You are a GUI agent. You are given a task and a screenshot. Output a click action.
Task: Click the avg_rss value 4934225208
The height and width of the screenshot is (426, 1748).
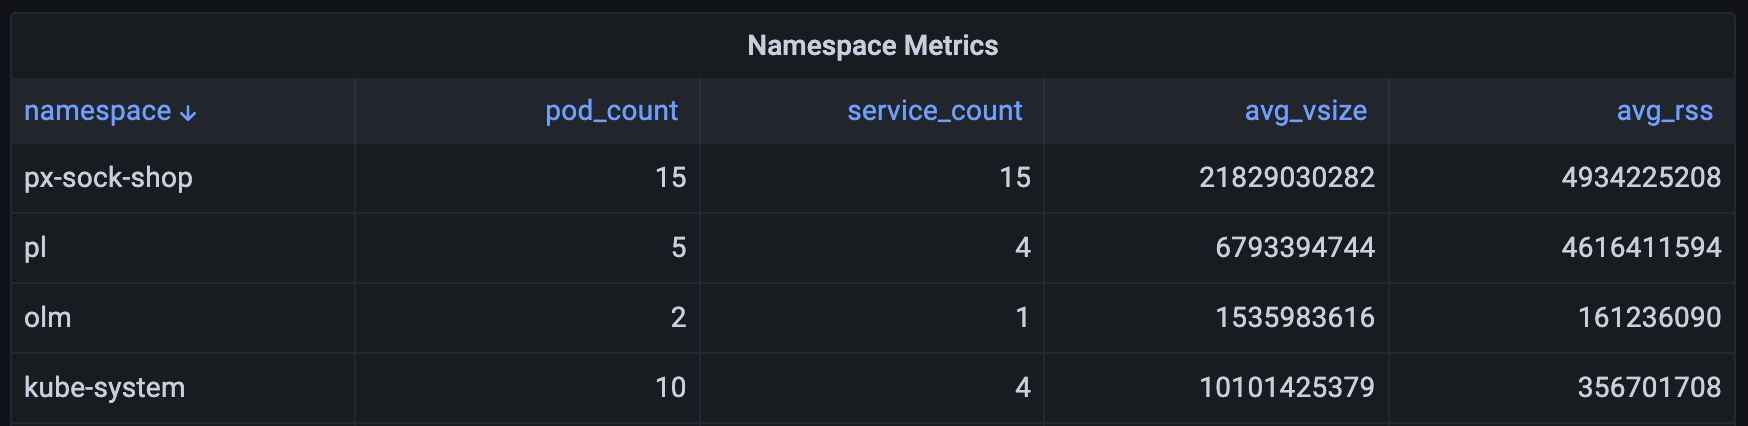click(1640, 178)
